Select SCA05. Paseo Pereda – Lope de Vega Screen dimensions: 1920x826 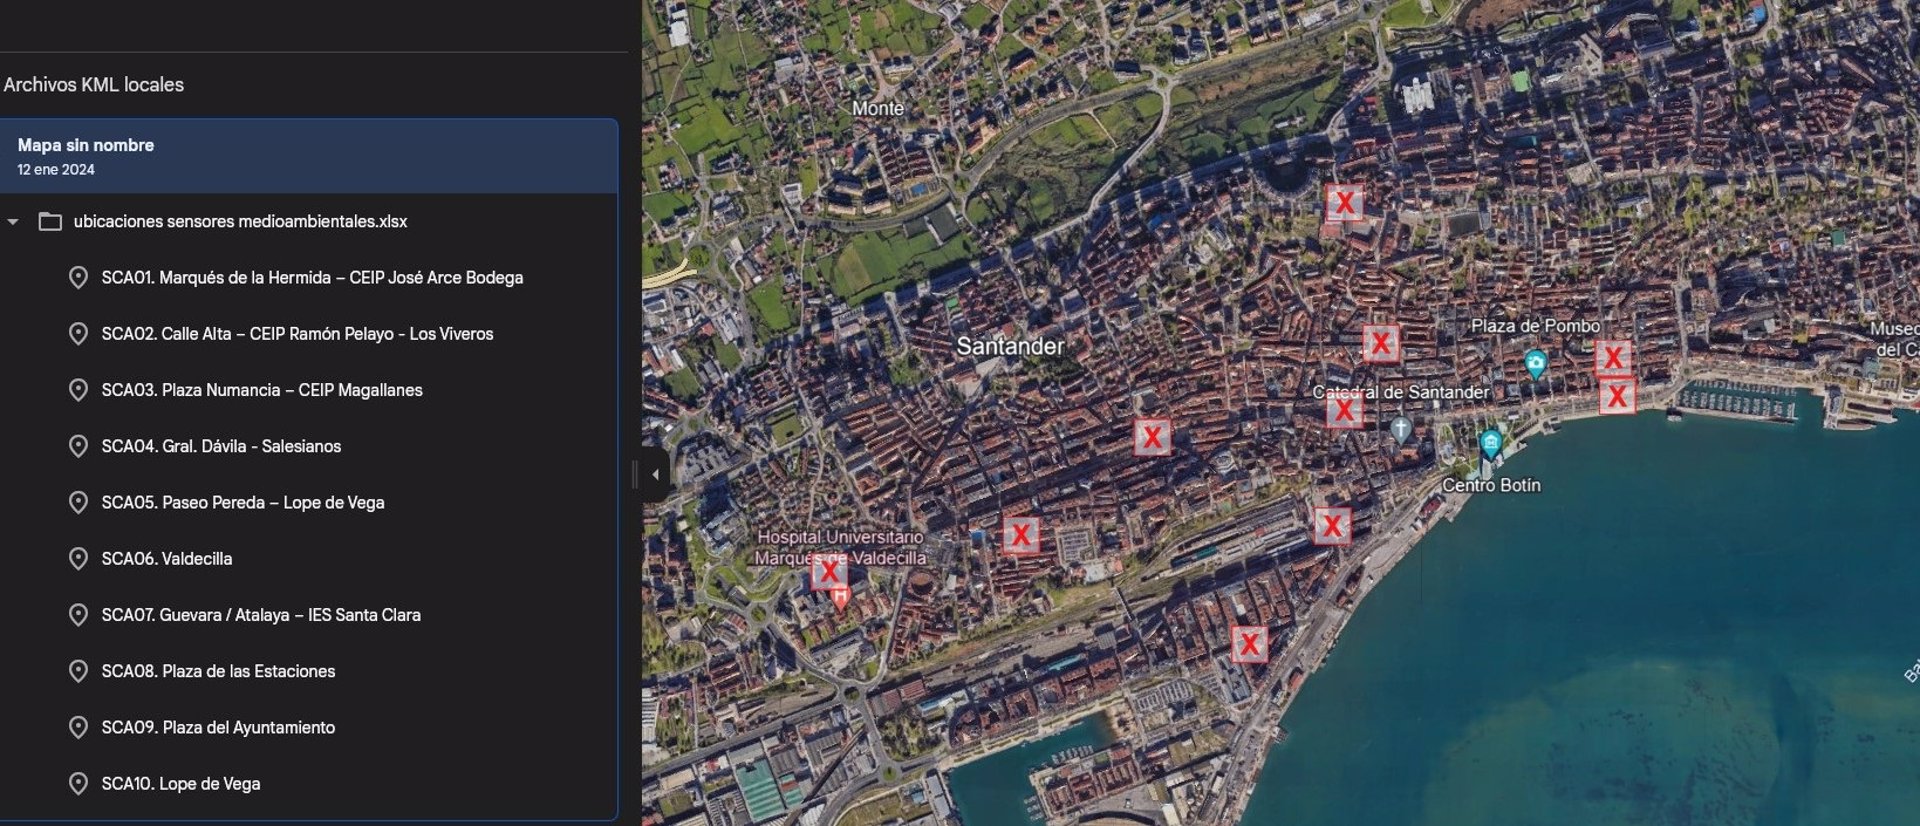tap(242, 503)
